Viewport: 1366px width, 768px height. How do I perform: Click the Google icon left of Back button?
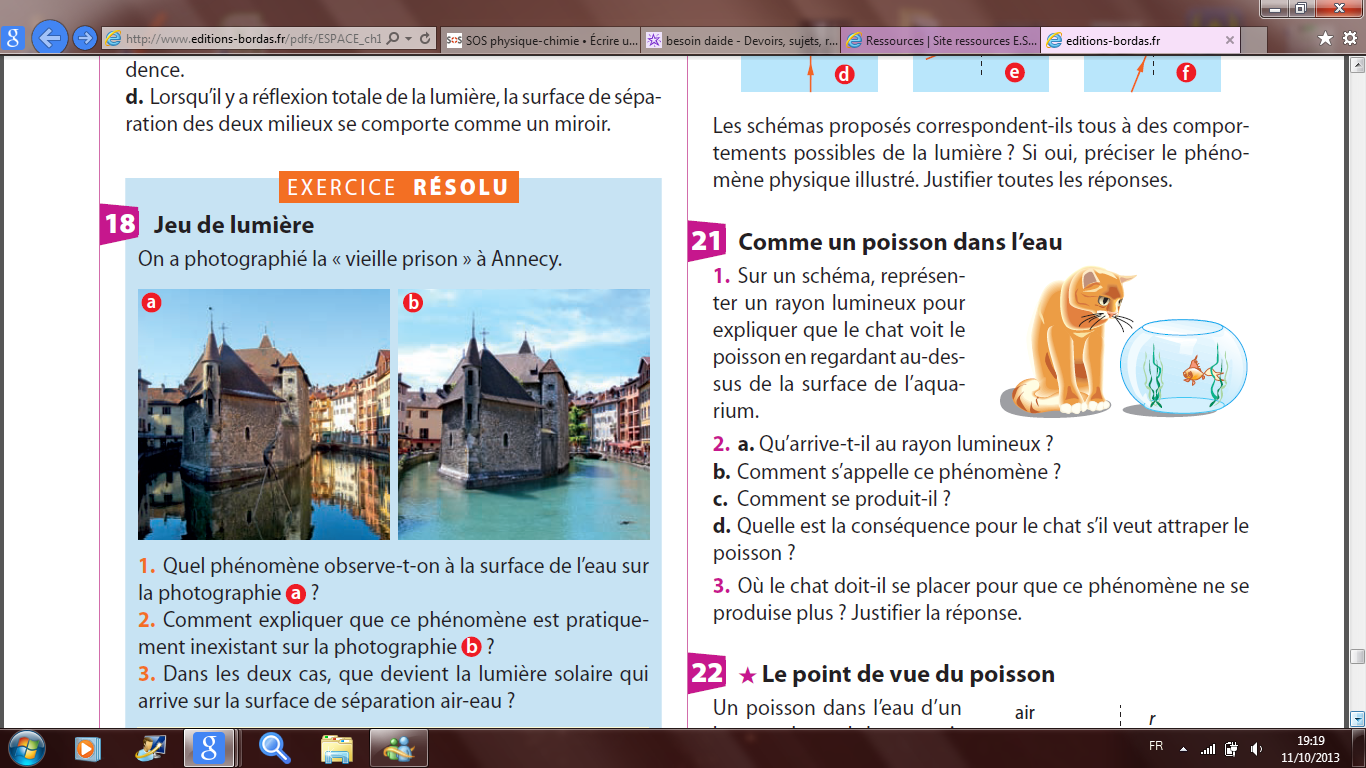click(13, 39)
